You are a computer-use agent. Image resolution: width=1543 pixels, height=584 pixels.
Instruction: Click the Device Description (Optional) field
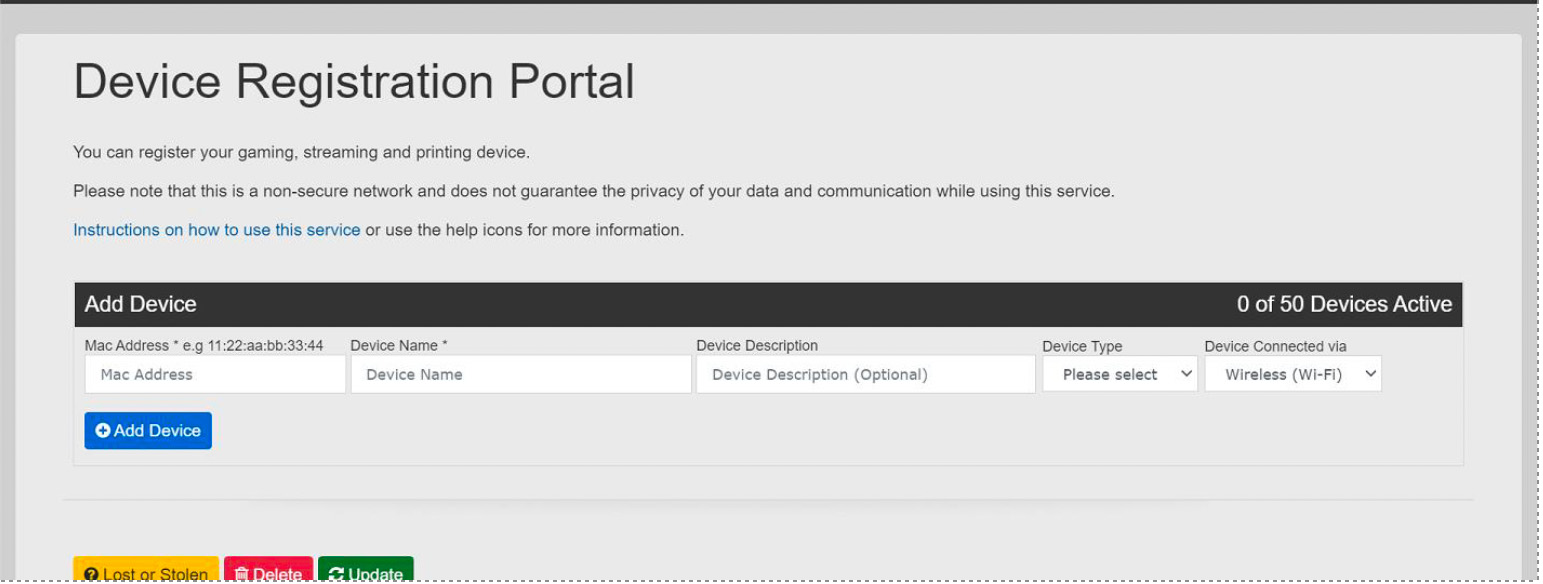(x=866, y=373)
